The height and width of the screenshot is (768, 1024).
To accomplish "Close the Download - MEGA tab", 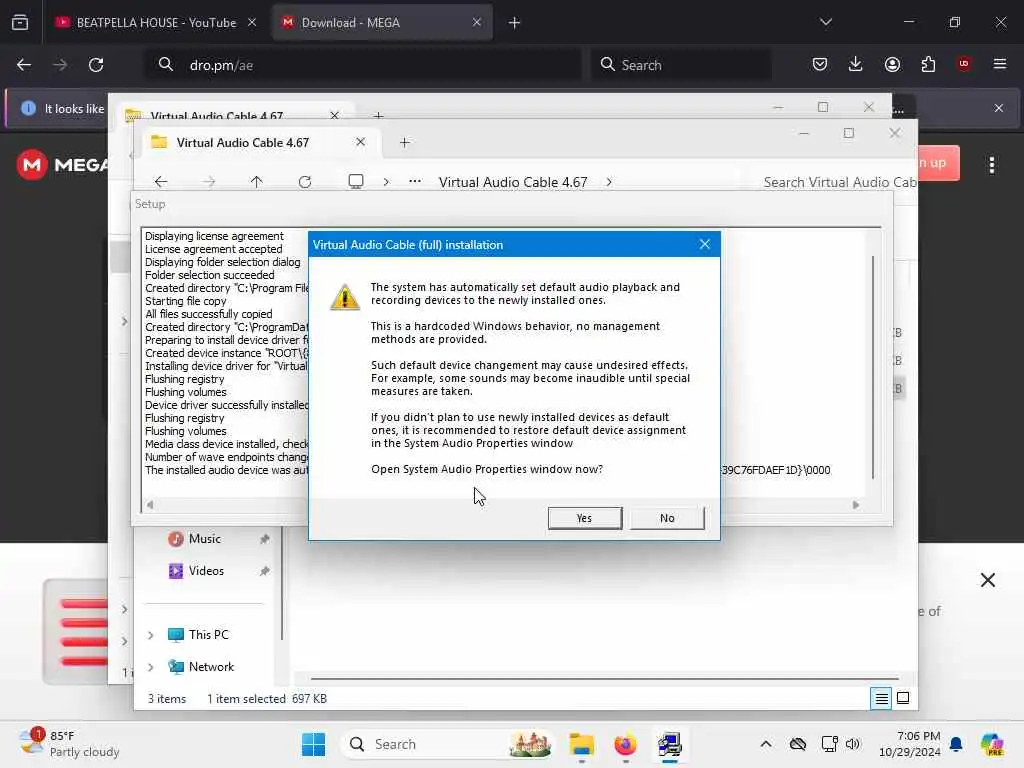I will (x=477, y=22).
